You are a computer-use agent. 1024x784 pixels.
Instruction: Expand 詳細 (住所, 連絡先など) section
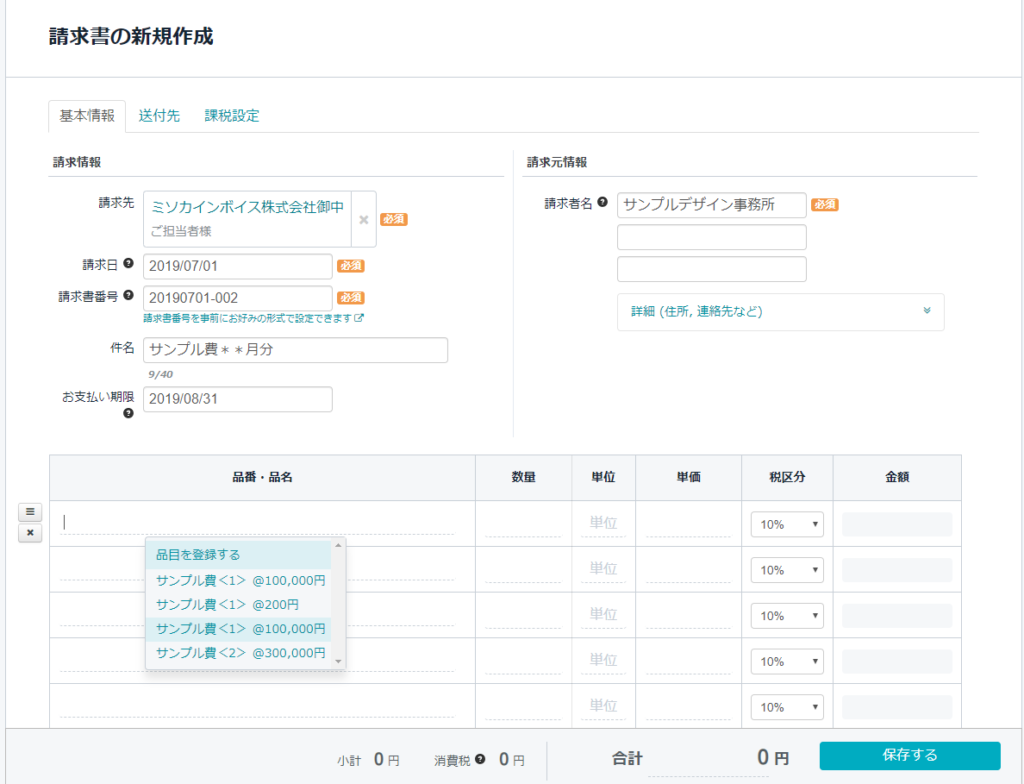780,312
